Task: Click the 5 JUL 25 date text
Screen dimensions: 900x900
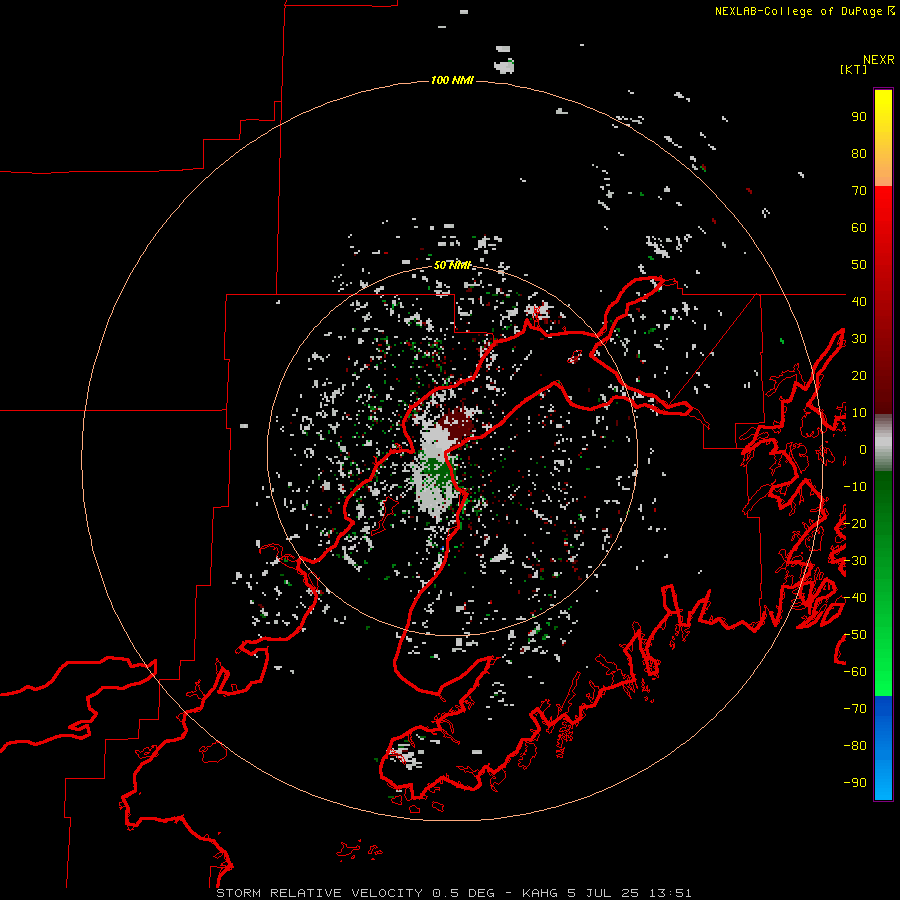Action: click(603, 893)
